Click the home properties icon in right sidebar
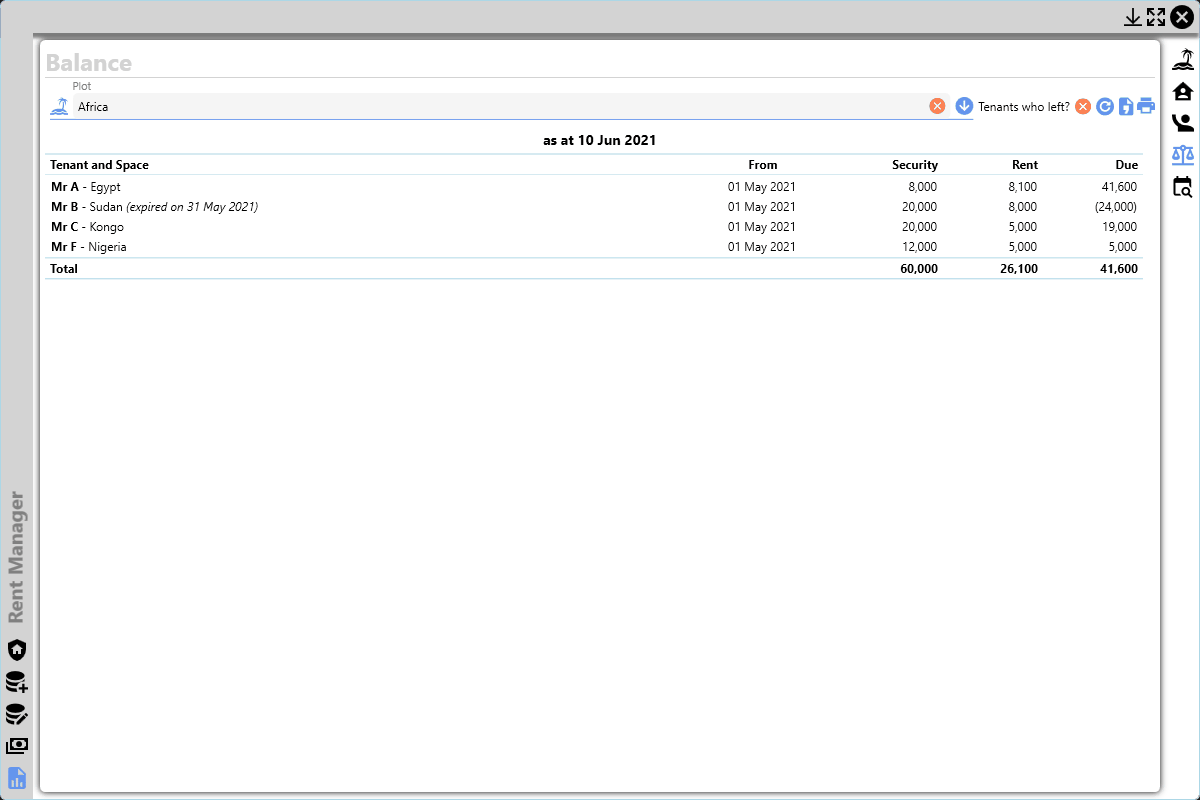Image resolution: width=1200 pixels, height=800 pixels. click(1183, 90)
